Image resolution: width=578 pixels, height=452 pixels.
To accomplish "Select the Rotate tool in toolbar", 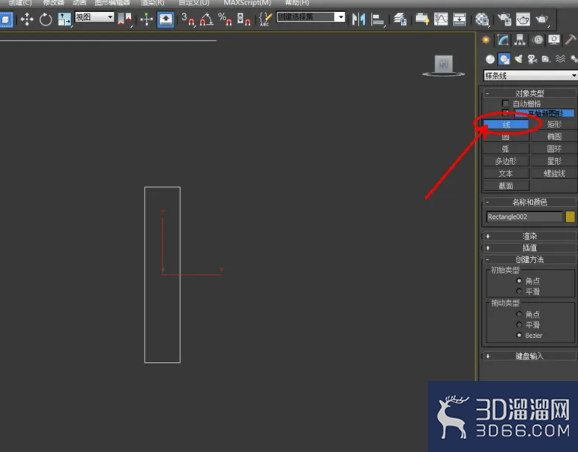I will pyautogui.click(x=46, y=19).
